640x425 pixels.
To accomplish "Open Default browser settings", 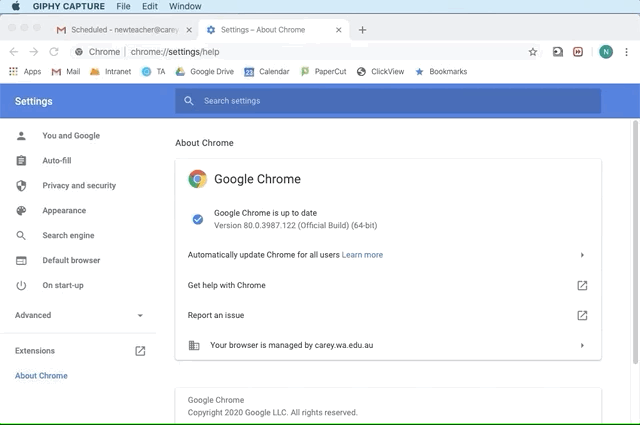I will pos(71,260).
